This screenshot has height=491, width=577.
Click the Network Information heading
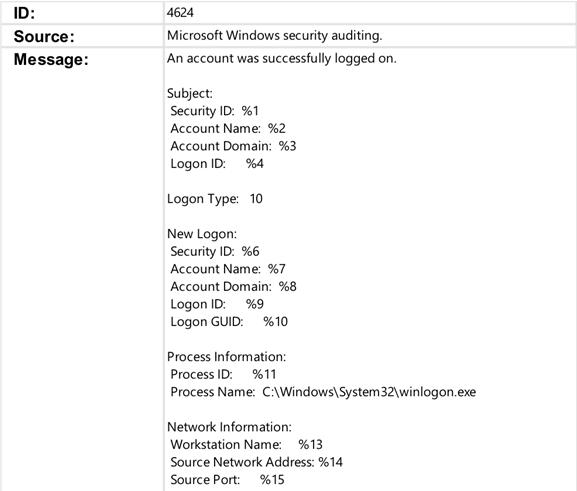[x=229, y=427]
